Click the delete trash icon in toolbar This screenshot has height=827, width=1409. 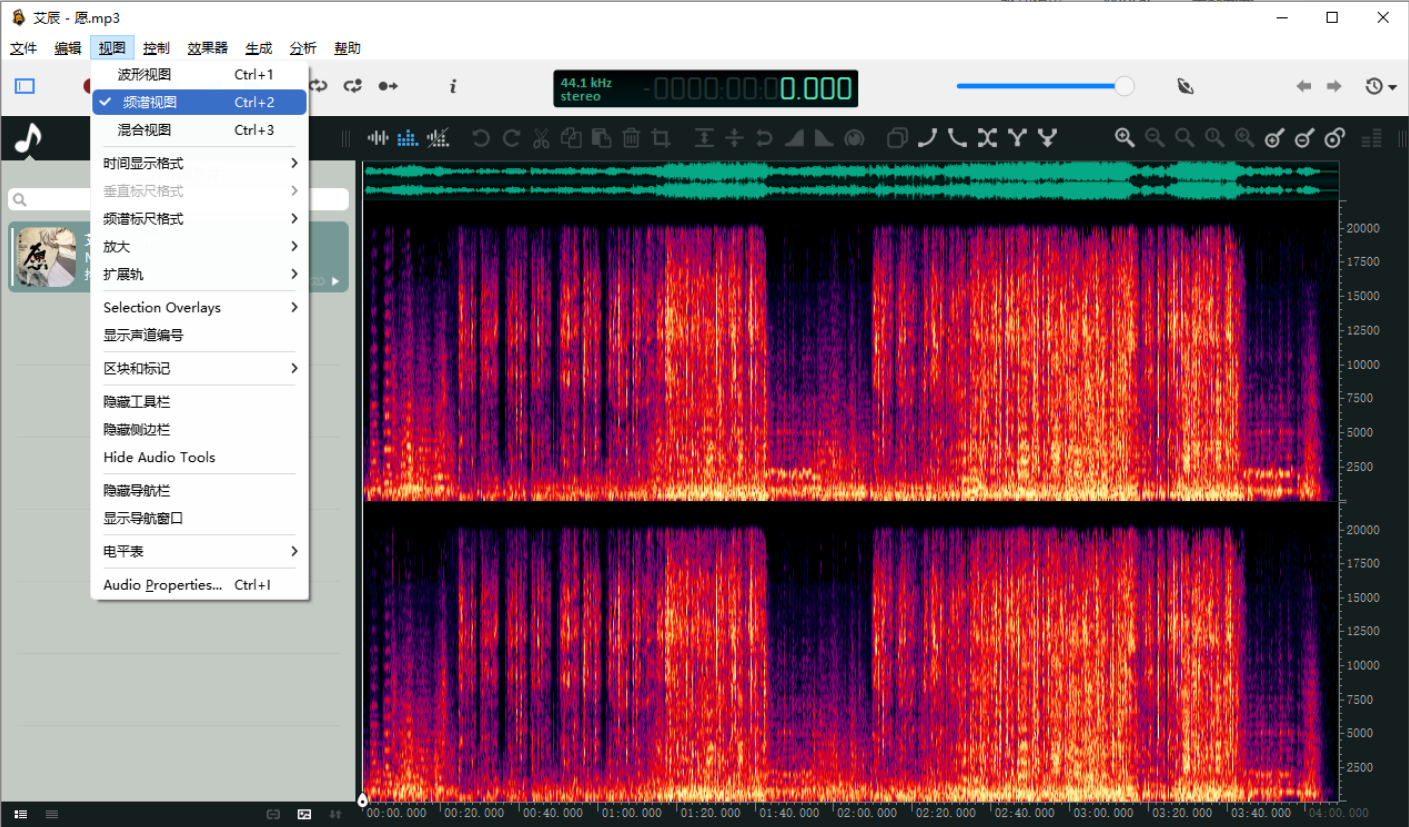pos(631,138)
